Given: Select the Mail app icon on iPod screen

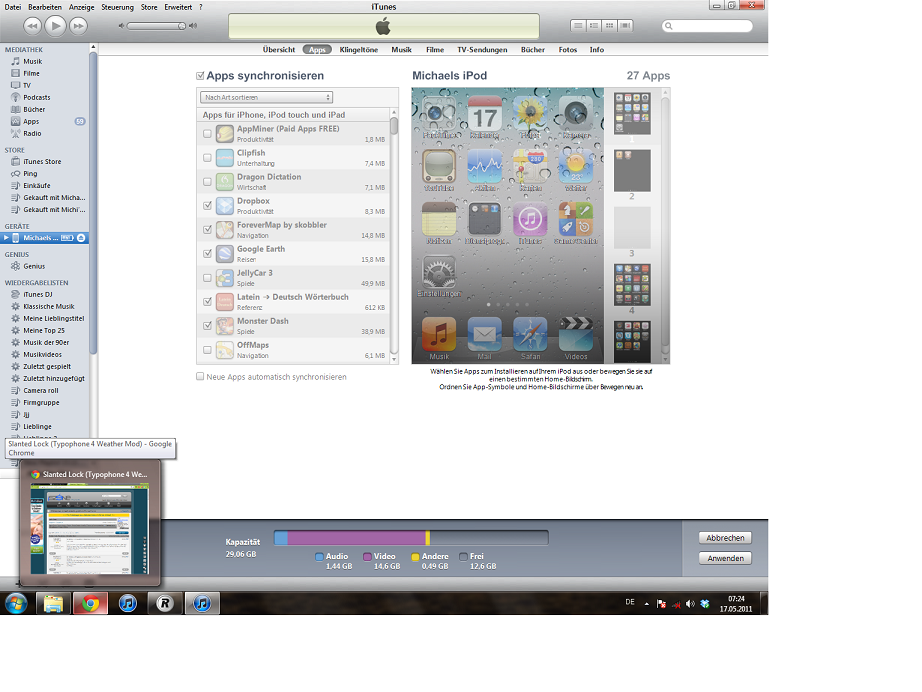Looking at the screenshot, I should 485,334.
